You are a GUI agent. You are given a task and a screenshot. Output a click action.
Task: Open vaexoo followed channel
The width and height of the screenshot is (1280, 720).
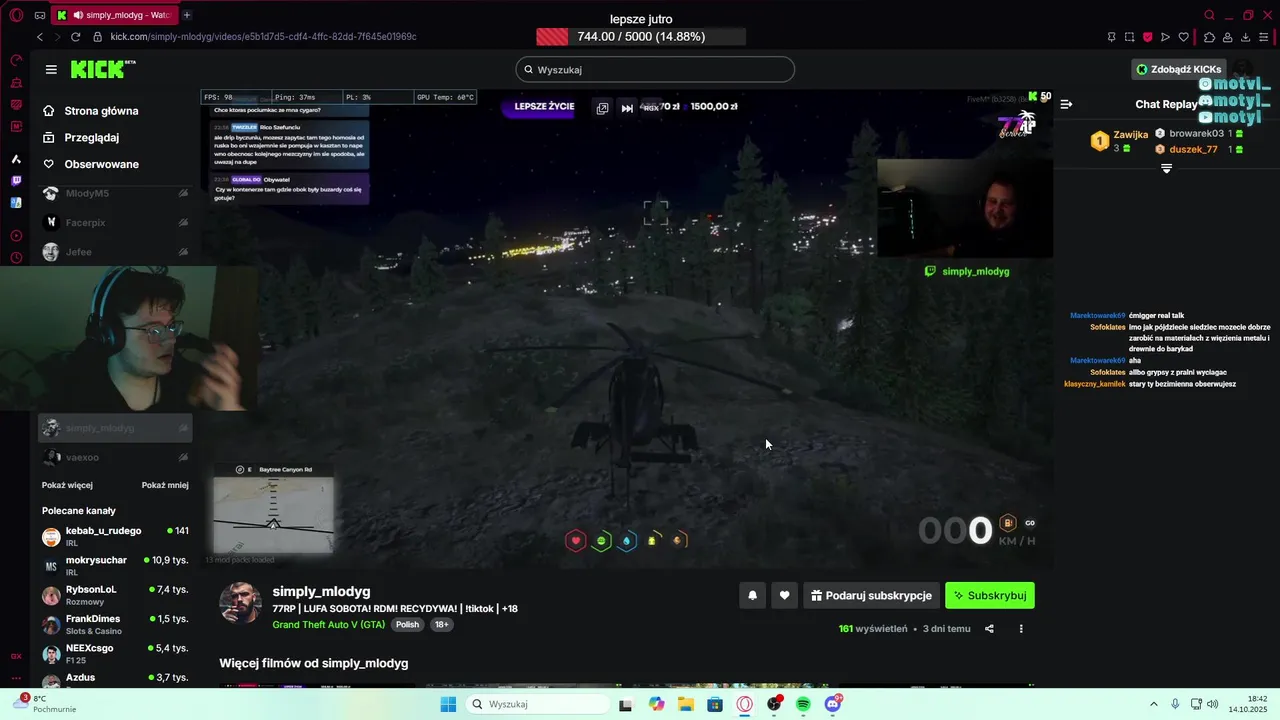[x=115, y=457]
